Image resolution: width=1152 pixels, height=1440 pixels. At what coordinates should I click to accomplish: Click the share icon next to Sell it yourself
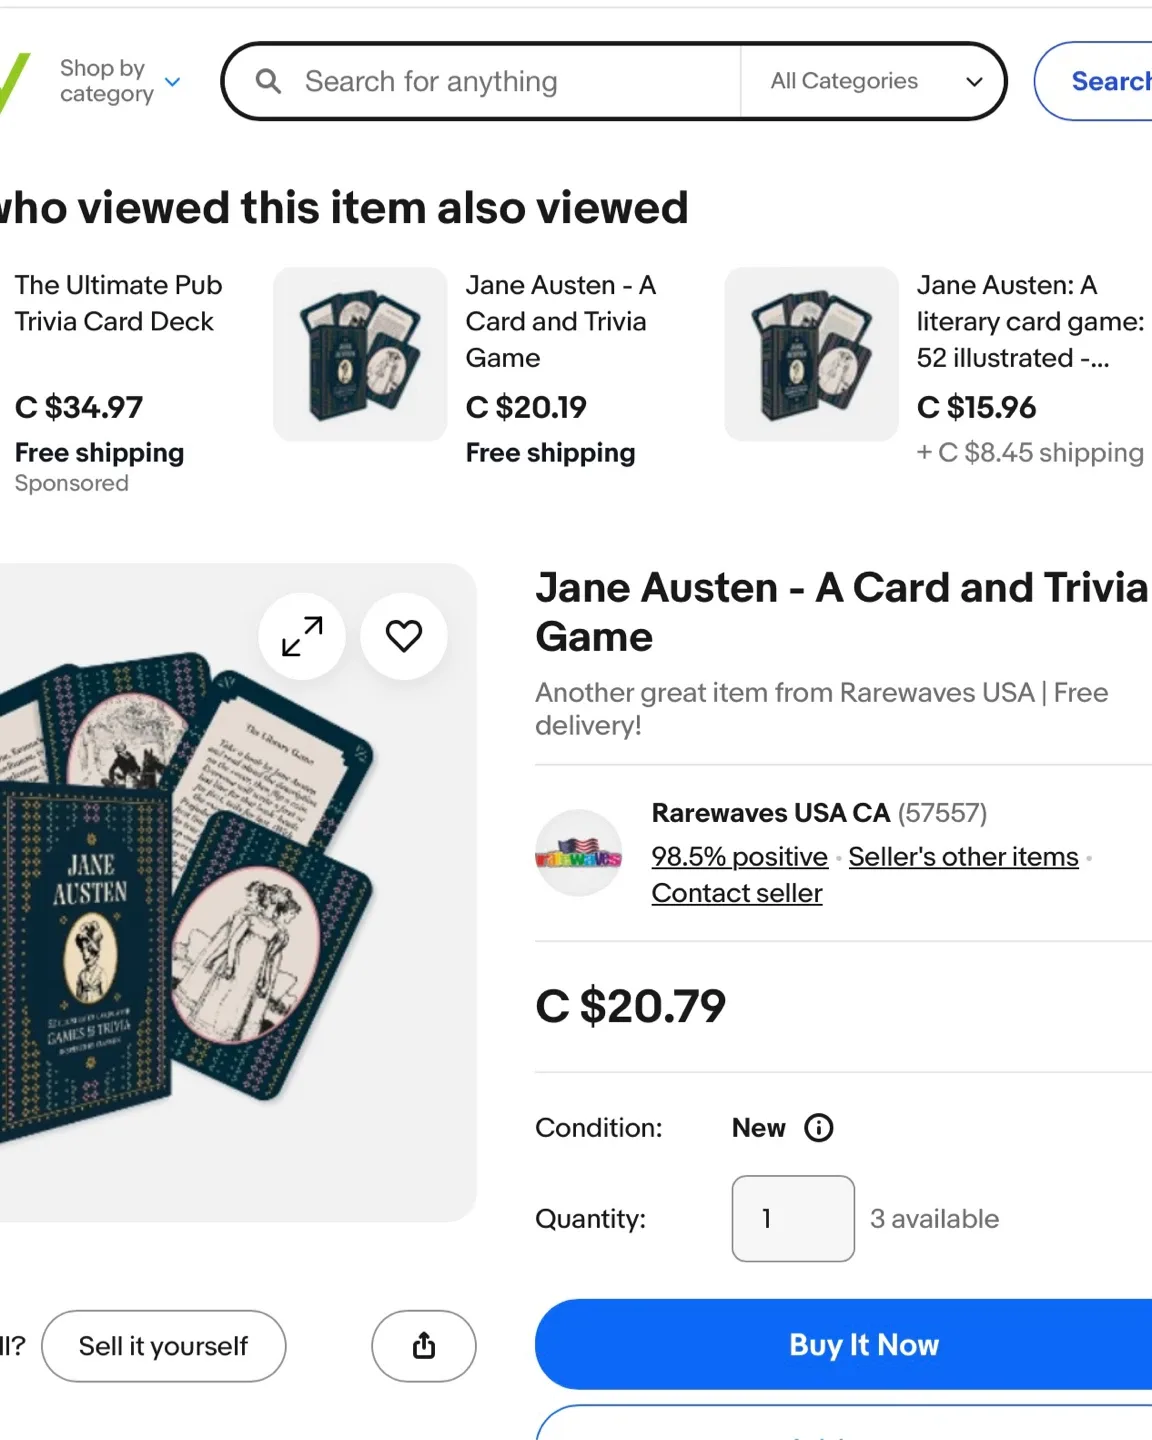[x=423, y=1346]
